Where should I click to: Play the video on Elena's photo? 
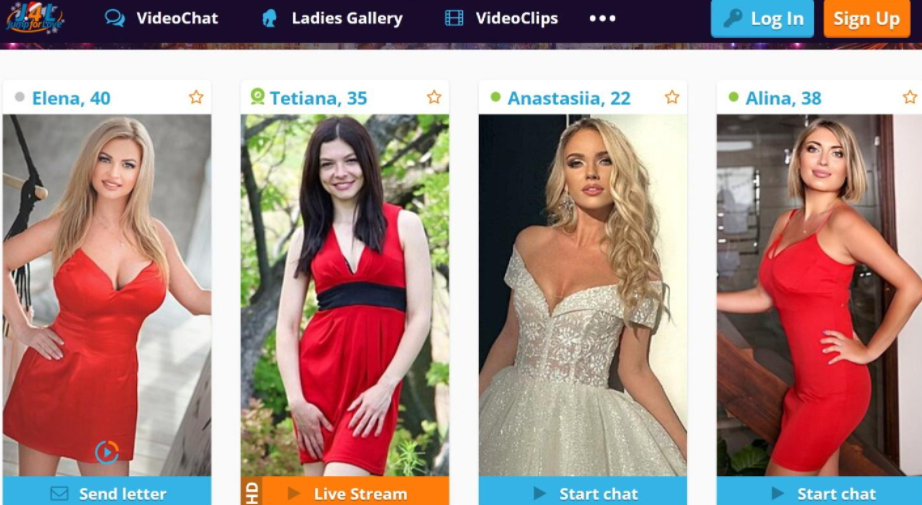tap(107, 452)
